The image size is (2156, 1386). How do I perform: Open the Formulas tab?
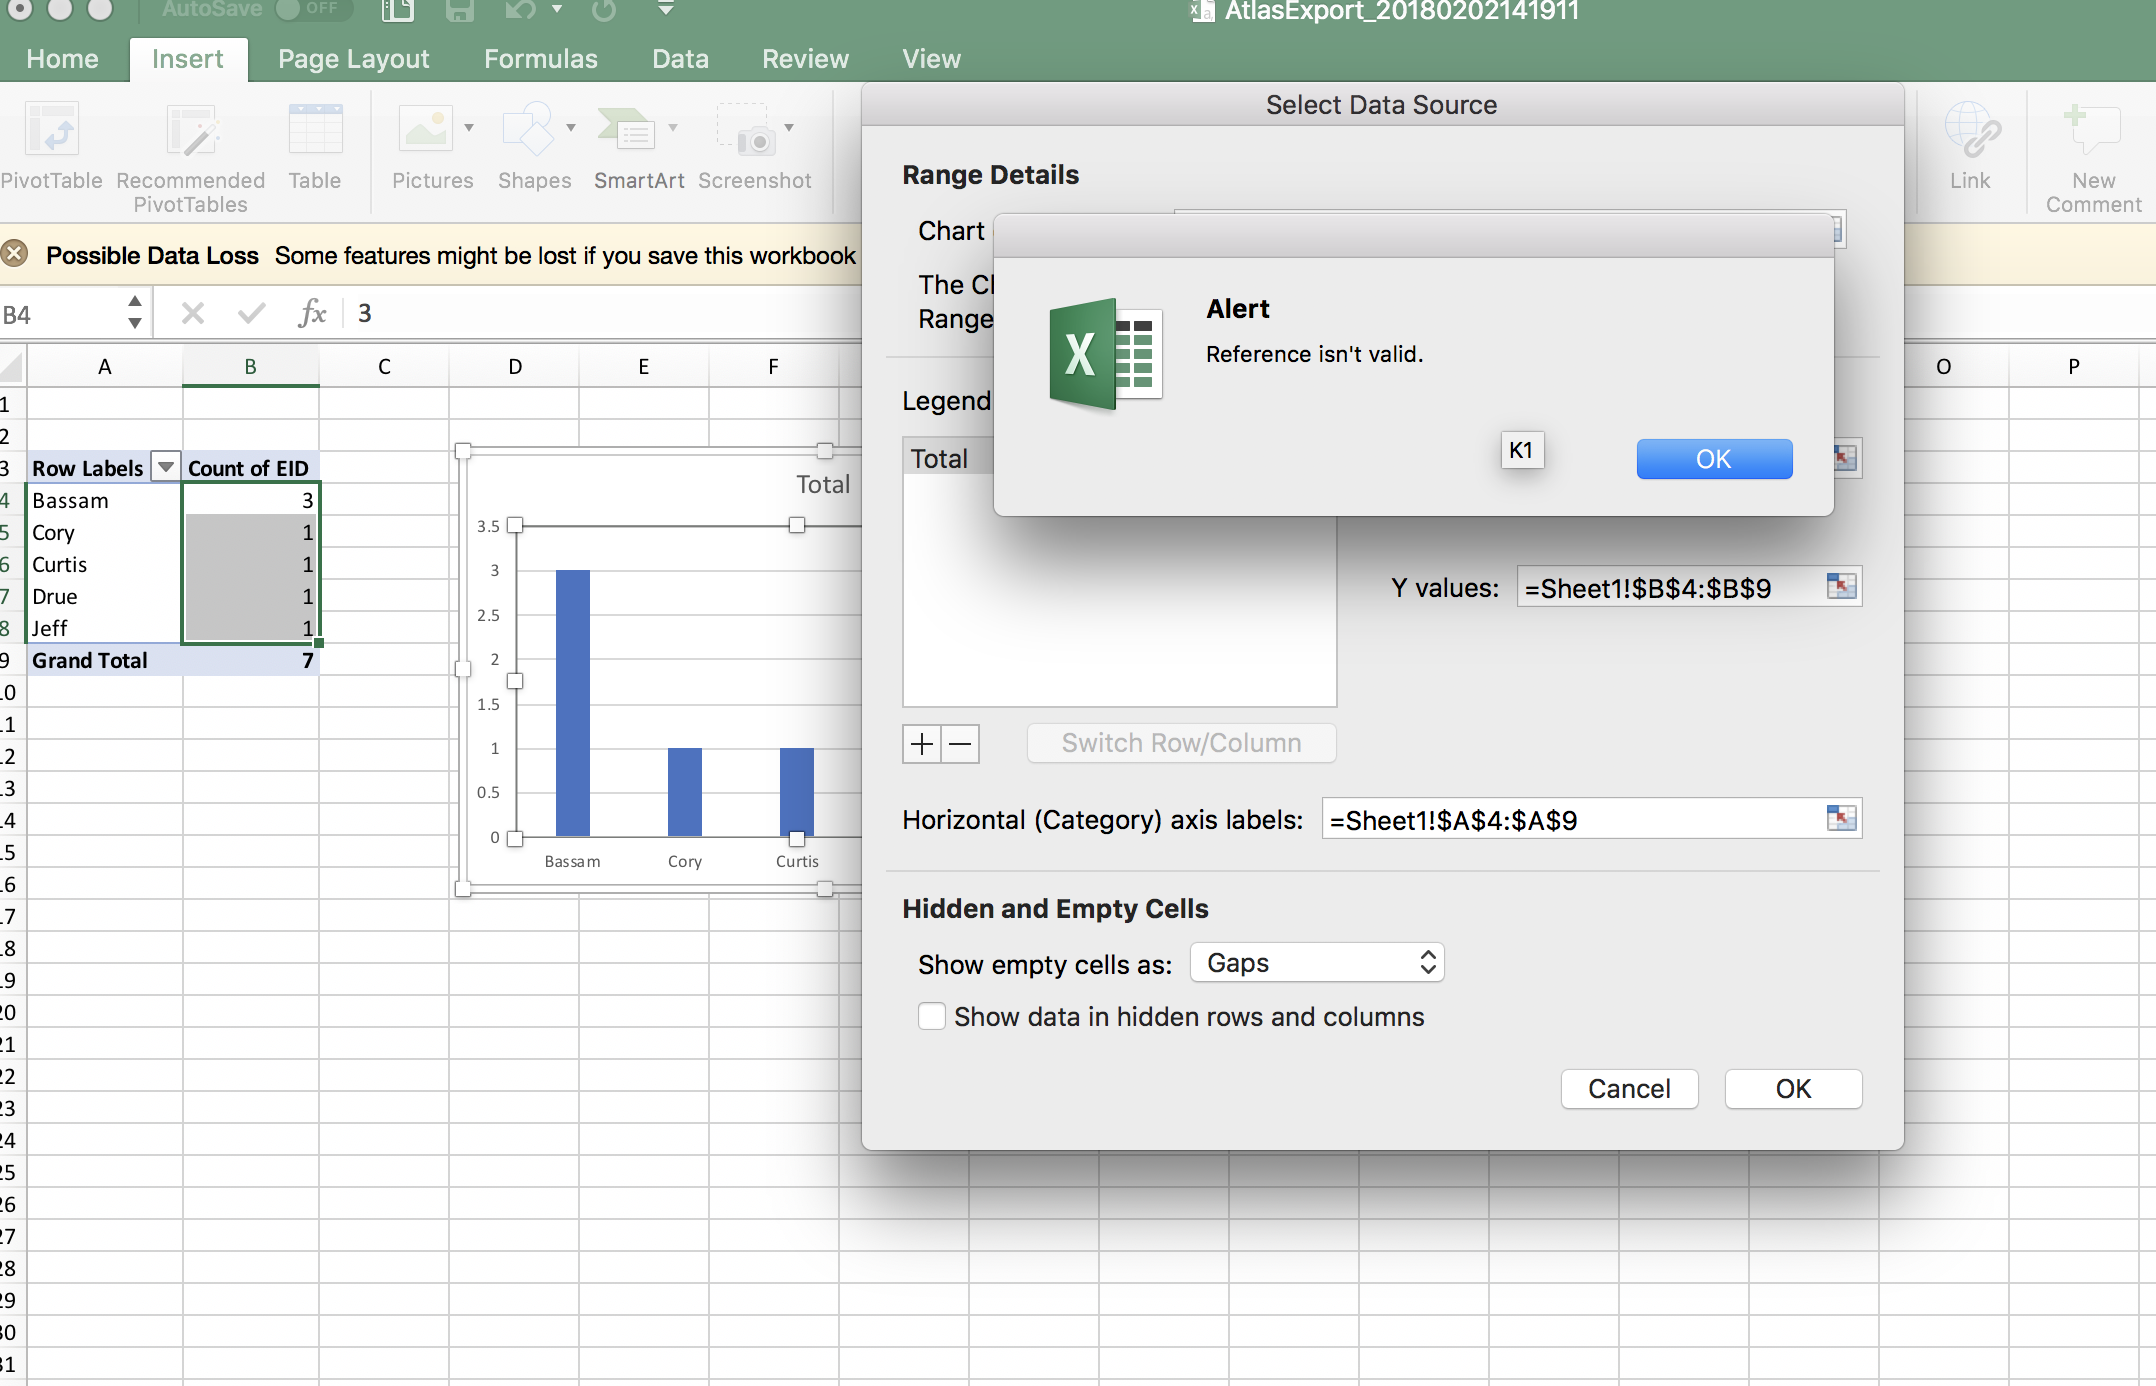point(541,59)
